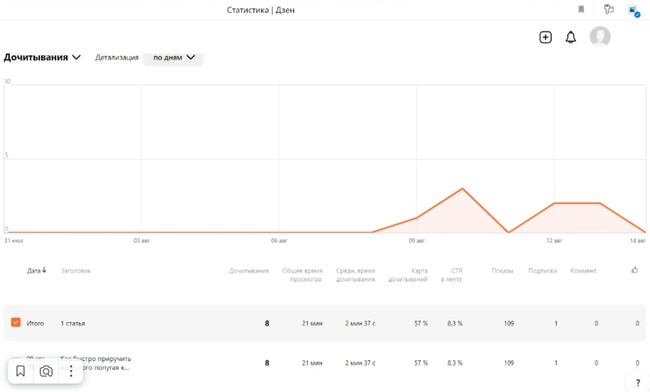The height and width of the screenshot is (392, 650).
Task: Open the article Как быстро приручить...
Action: pyautogui.click(x=96, y=363)
